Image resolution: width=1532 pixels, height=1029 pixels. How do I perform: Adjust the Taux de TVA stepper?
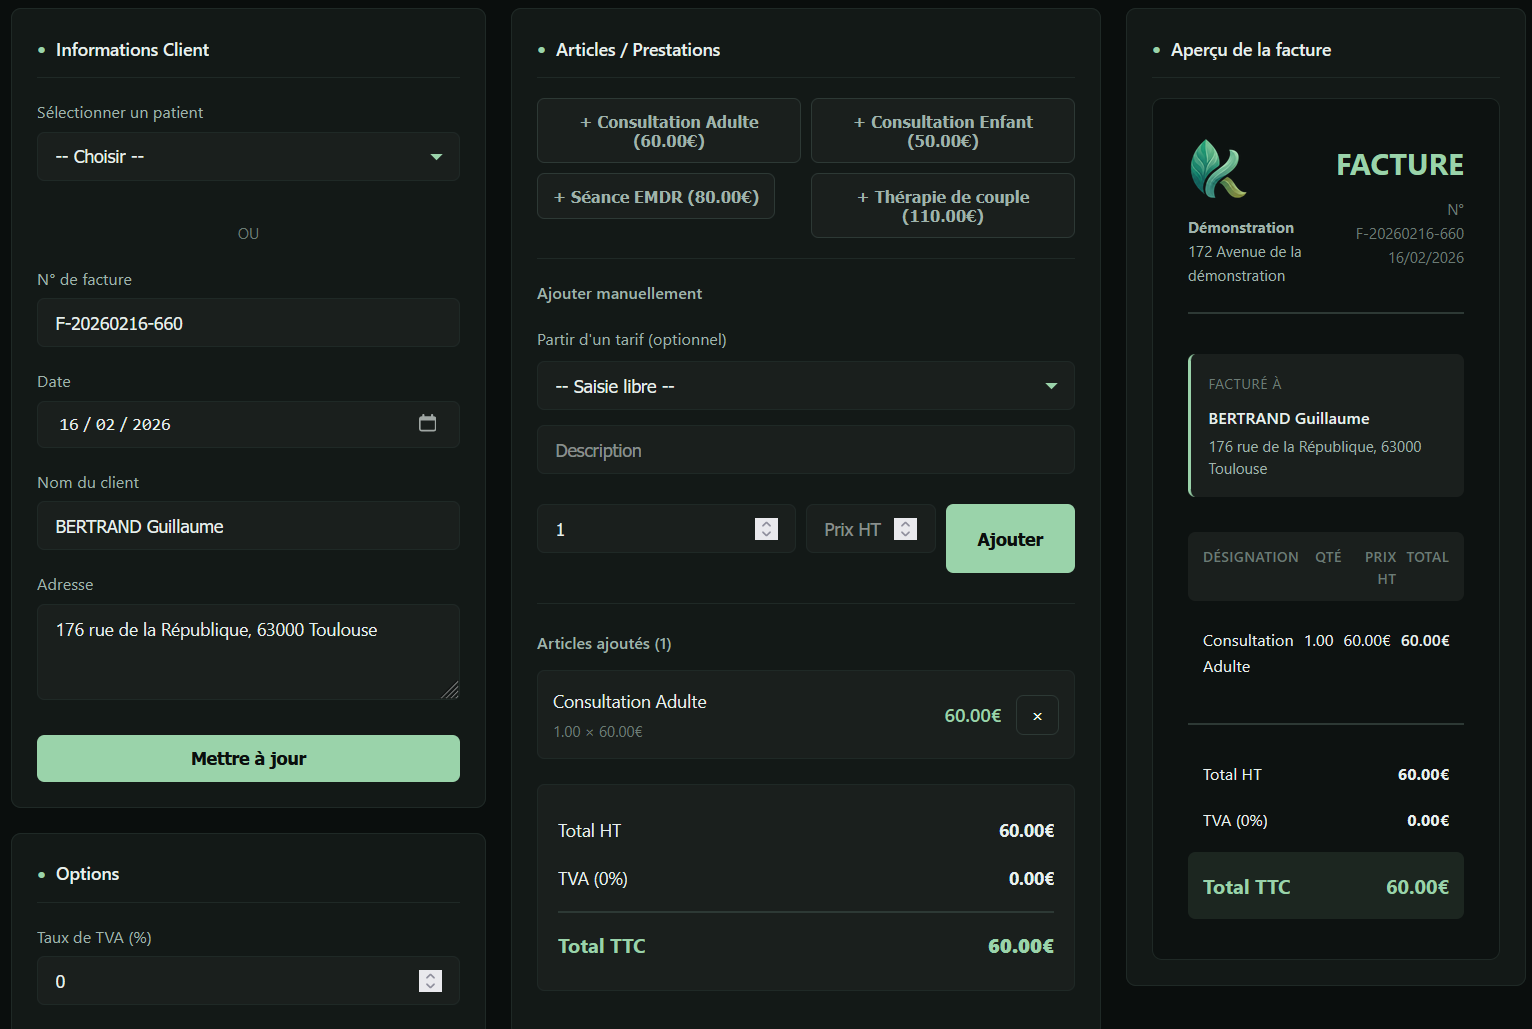pyautogui.click(x=430, y=981)
